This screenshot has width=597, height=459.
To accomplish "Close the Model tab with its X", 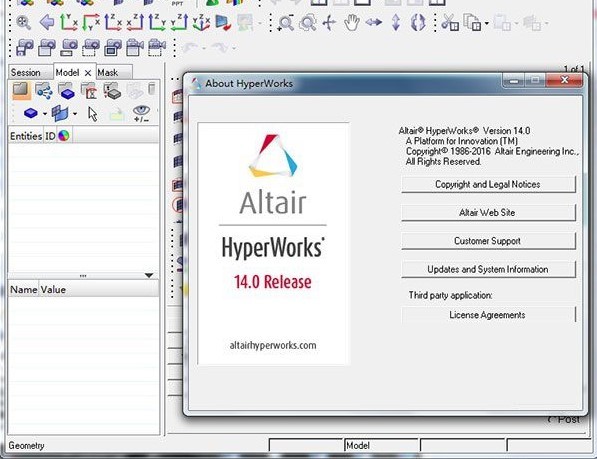I will tap(88, 73).
